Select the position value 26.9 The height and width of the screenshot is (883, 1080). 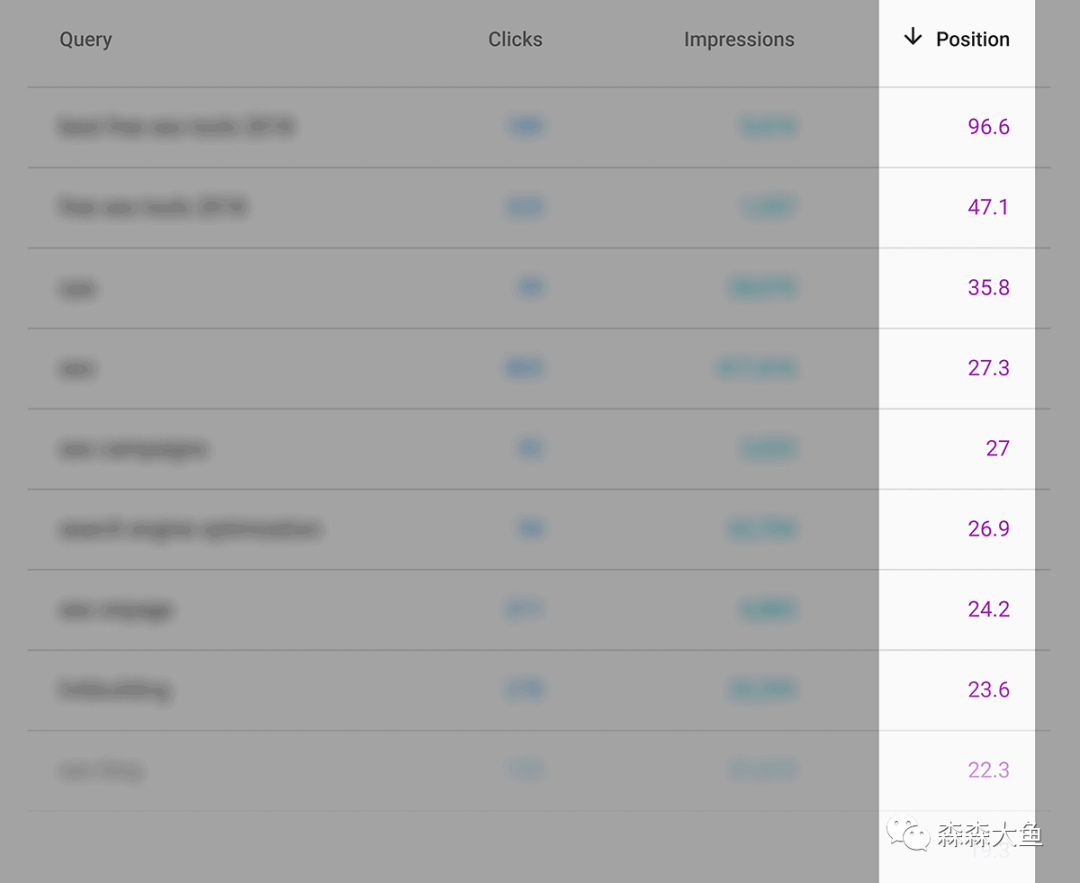coord(988,529)
